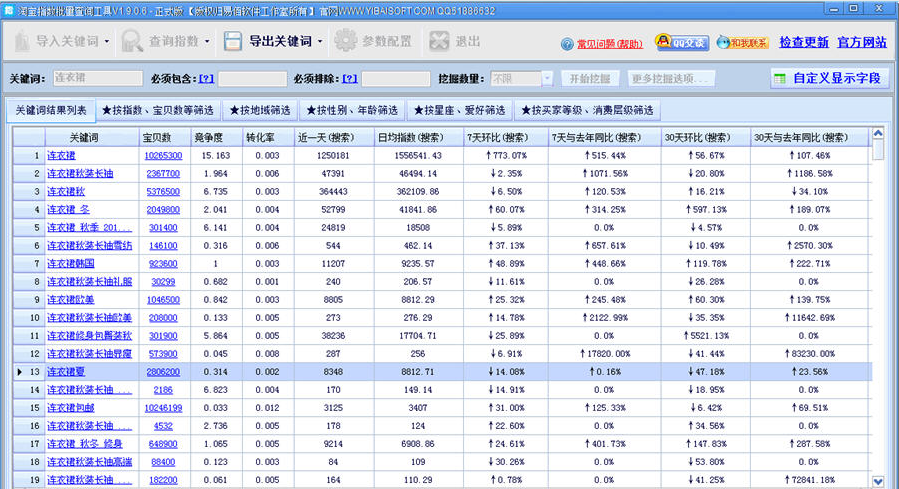Screen dimensions: 899x489
Task: Click the 导出关键词 save icon
Action: click(232, 42)
